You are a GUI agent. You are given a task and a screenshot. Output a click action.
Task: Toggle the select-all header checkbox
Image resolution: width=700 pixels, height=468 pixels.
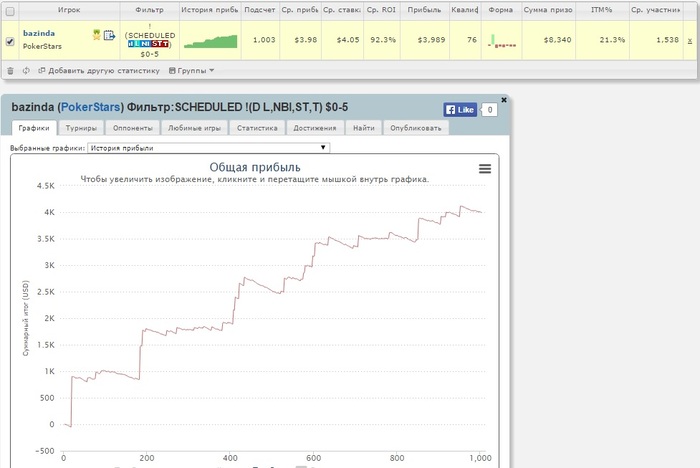point(10,11)
